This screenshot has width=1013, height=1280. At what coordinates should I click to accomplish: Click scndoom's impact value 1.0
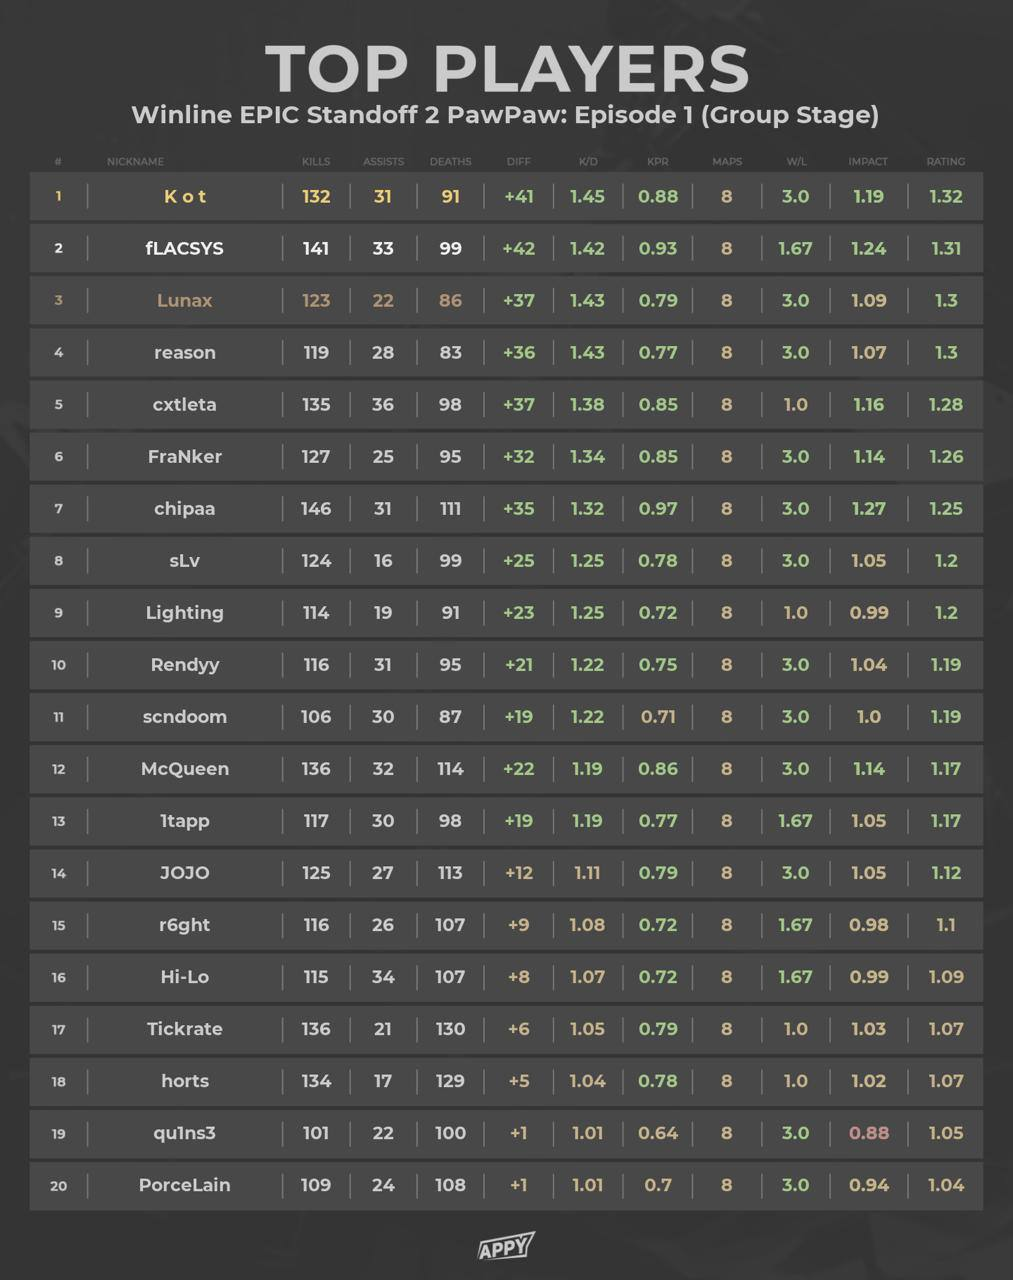point(868,716)
